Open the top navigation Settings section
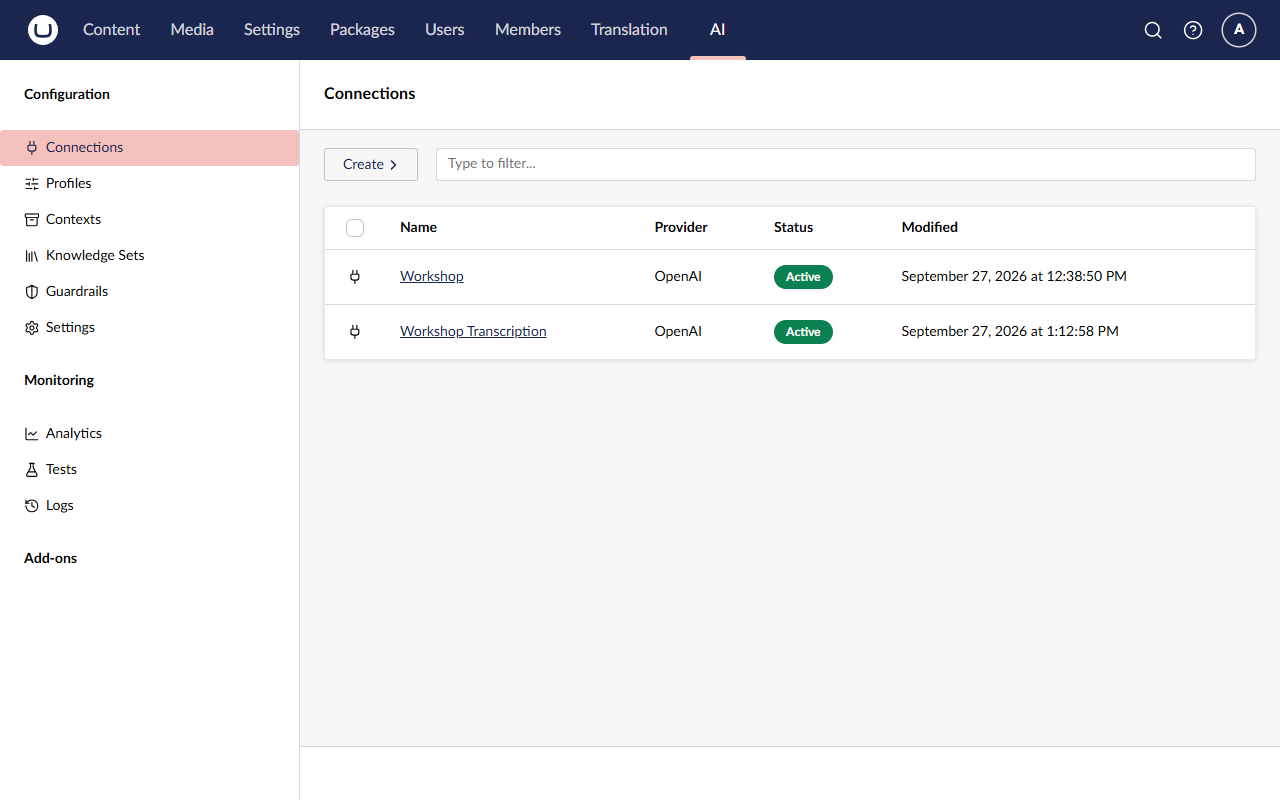The height and width of the screenshot is (800, 1280). [272, 30]
